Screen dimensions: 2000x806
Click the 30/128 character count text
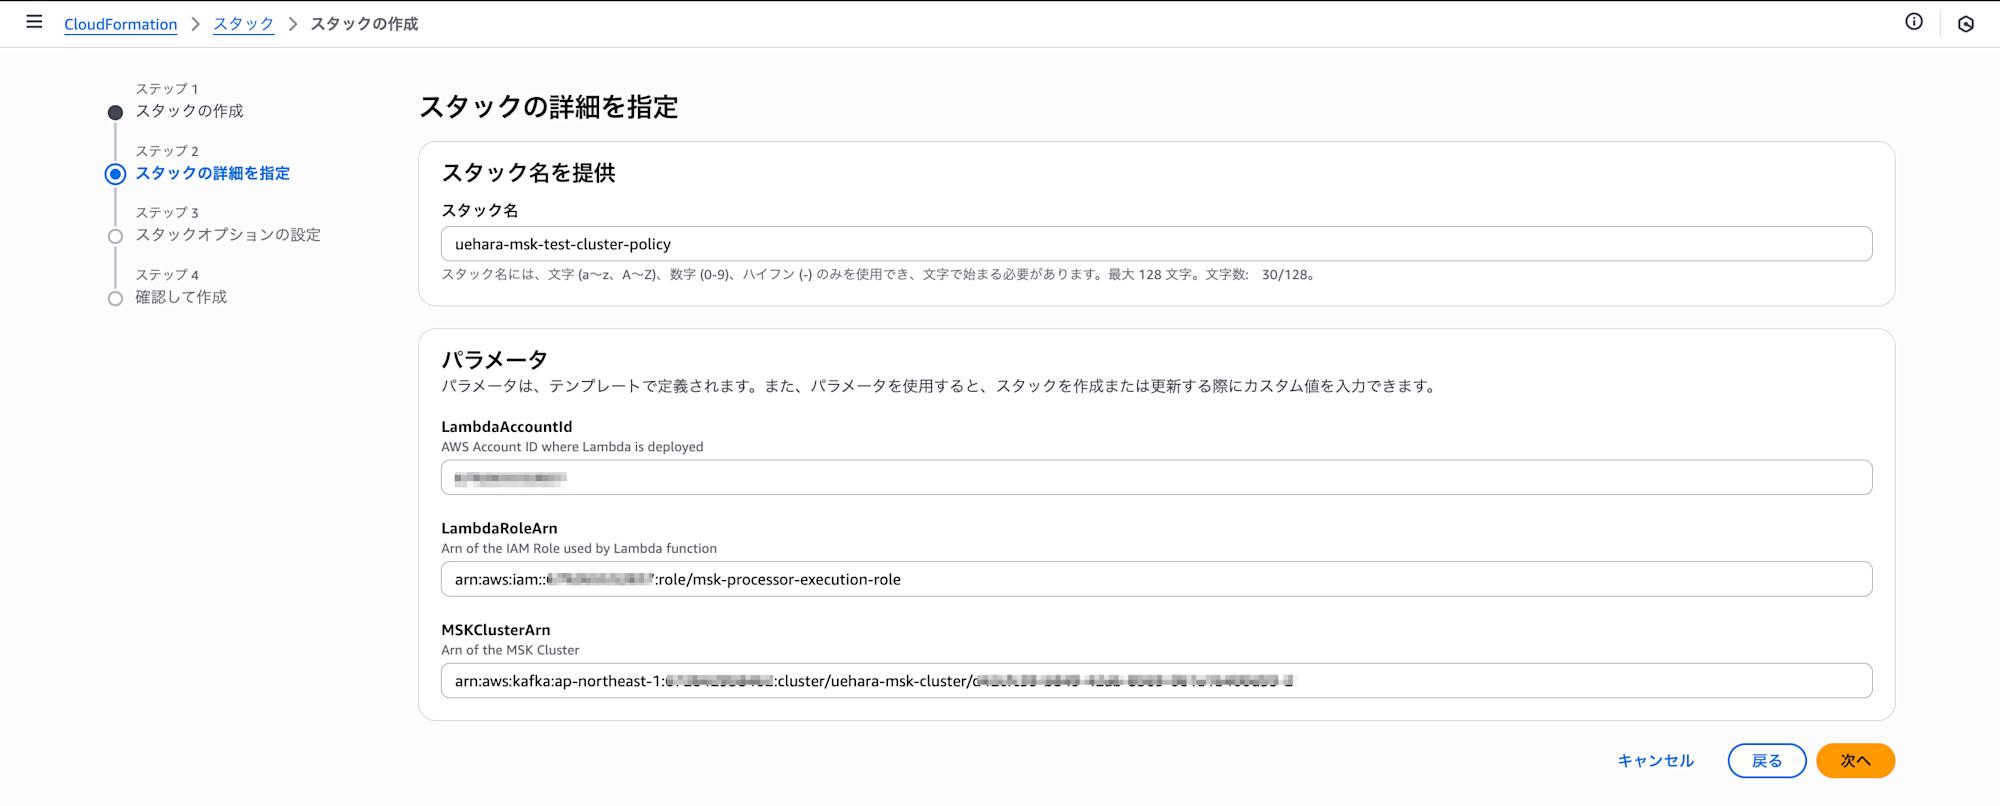click(x=1288, y=275)
